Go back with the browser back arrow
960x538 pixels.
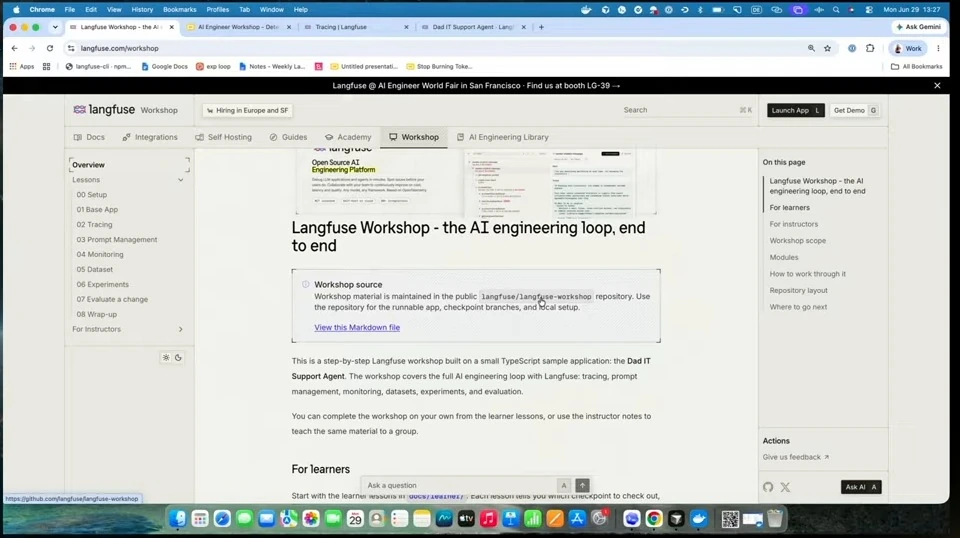point(15,48)
